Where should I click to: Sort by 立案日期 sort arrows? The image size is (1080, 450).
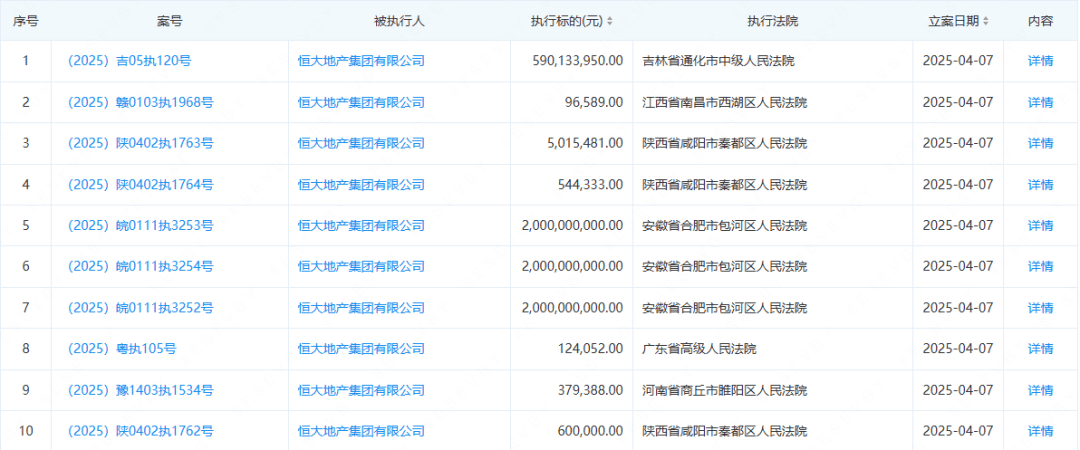[986, 21]
